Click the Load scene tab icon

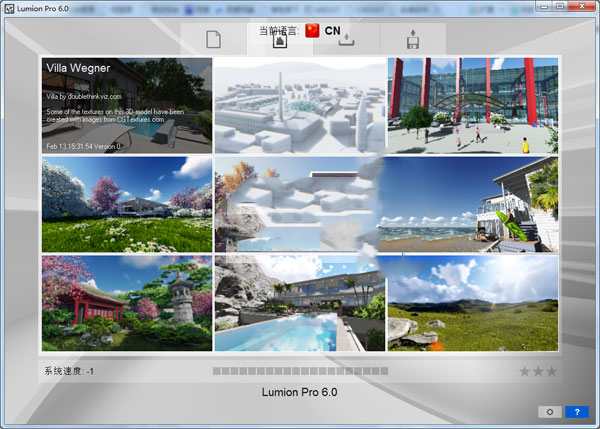(346, 40)
